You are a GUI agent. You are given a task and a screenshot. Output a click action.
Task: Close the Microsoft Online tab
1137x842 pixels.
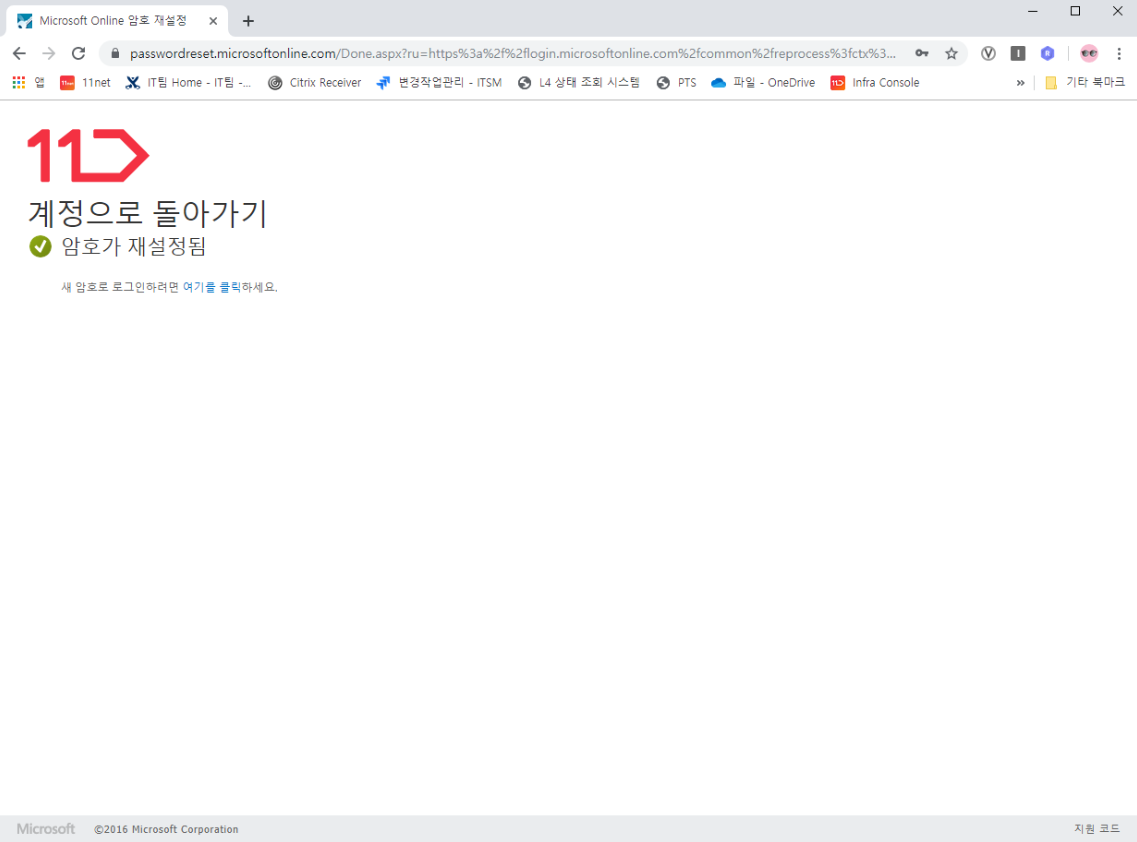pyautogui.click(x=213, y=21)
